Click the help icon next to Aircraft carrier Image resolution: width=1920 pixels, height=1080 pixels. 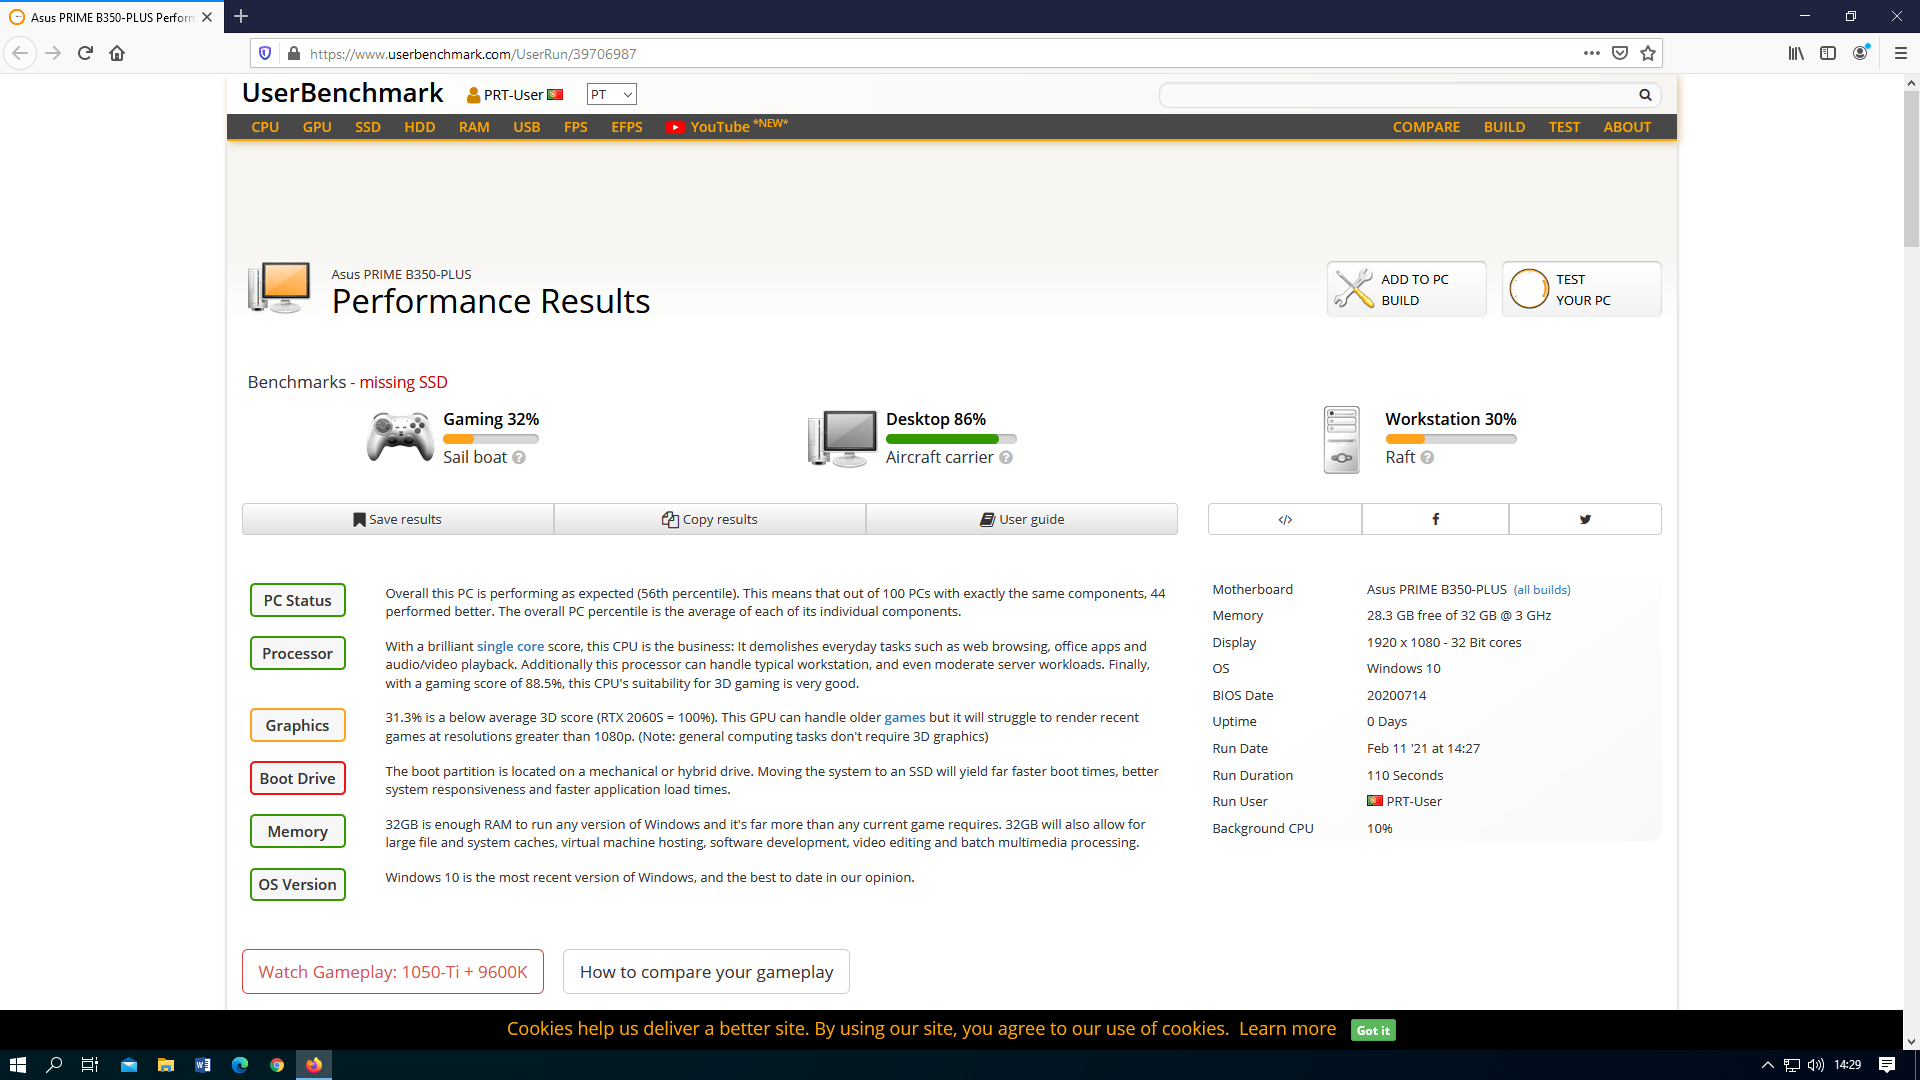[1006, 458]
